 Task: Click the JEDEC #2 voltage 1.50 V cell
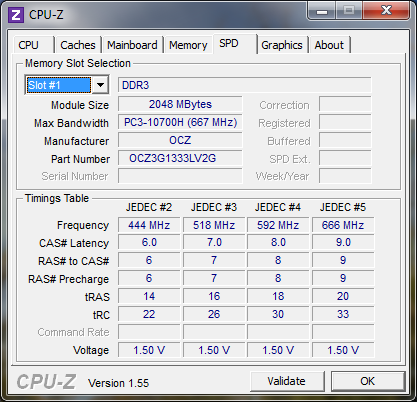click(x=149, y=350)
